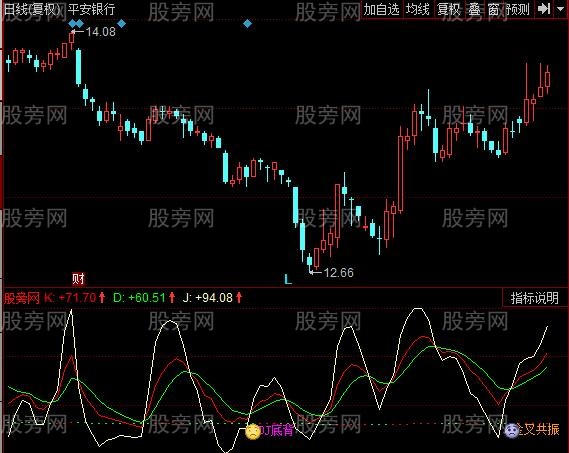569x453 pixels.
Task: Click the jump-to-end arrow icon
Action: point(543,9)
